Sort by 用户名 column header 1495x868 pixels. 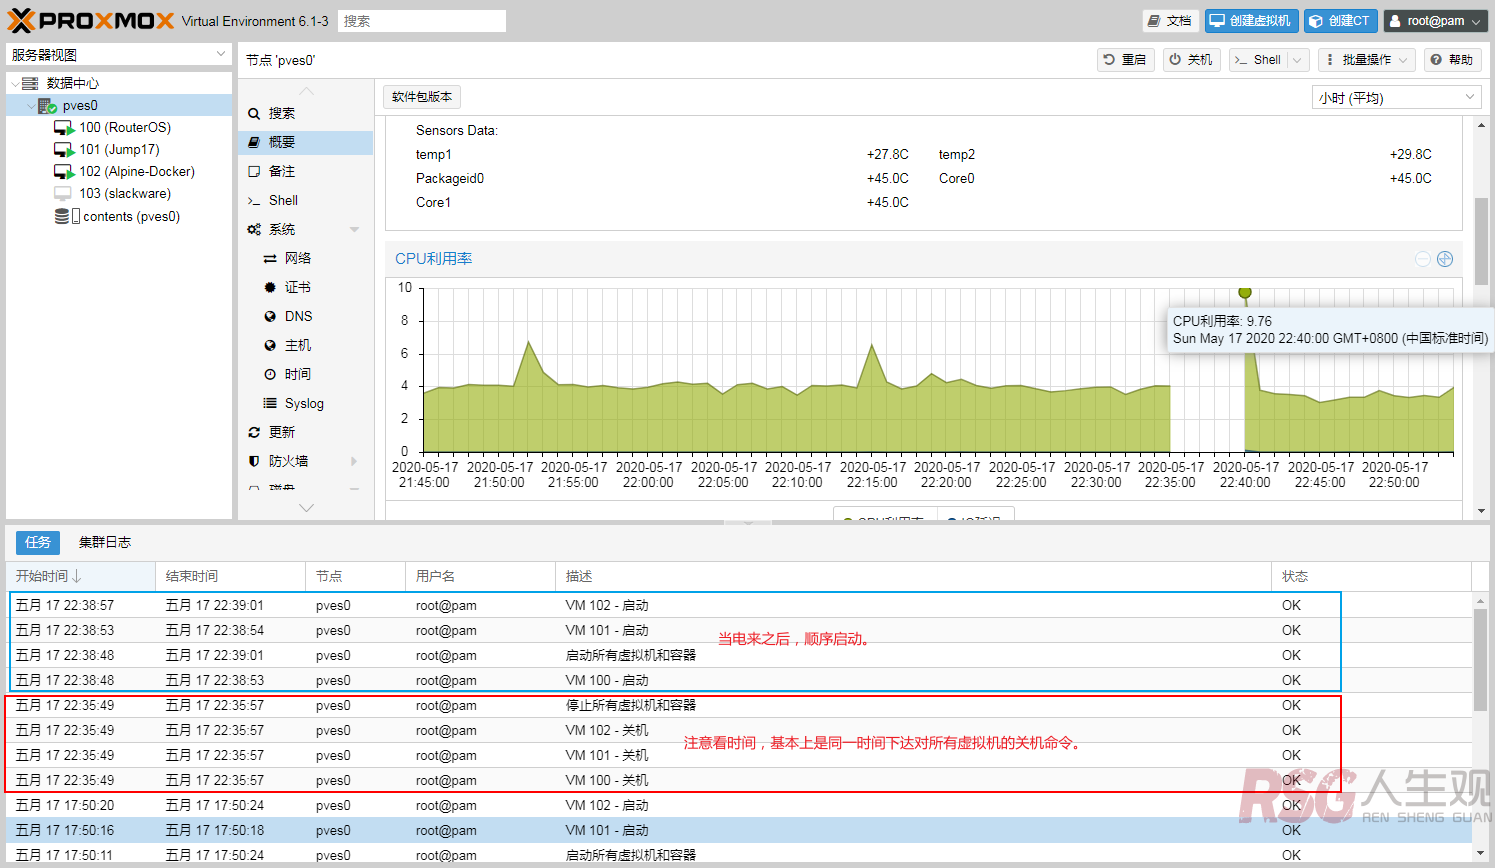click(481, 576)
